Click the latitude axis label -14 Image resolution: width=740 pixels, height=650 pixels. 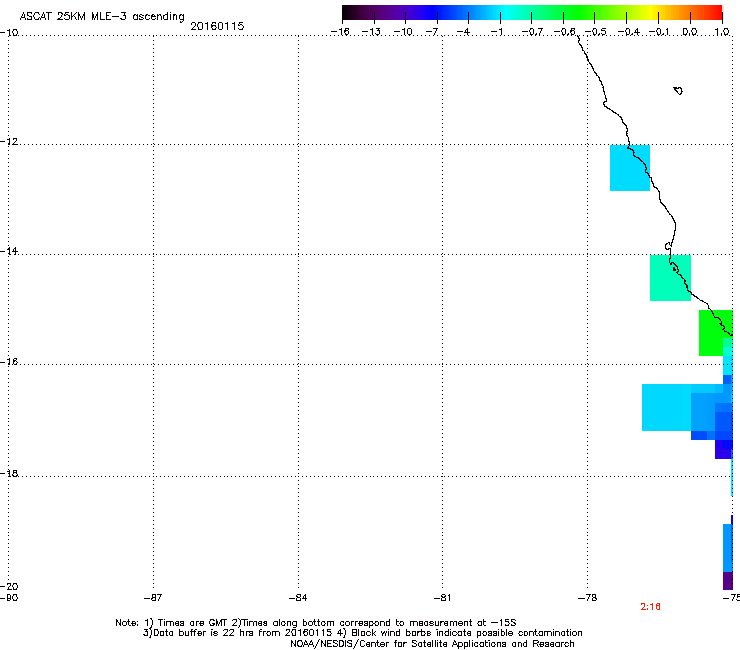point(9,251)
